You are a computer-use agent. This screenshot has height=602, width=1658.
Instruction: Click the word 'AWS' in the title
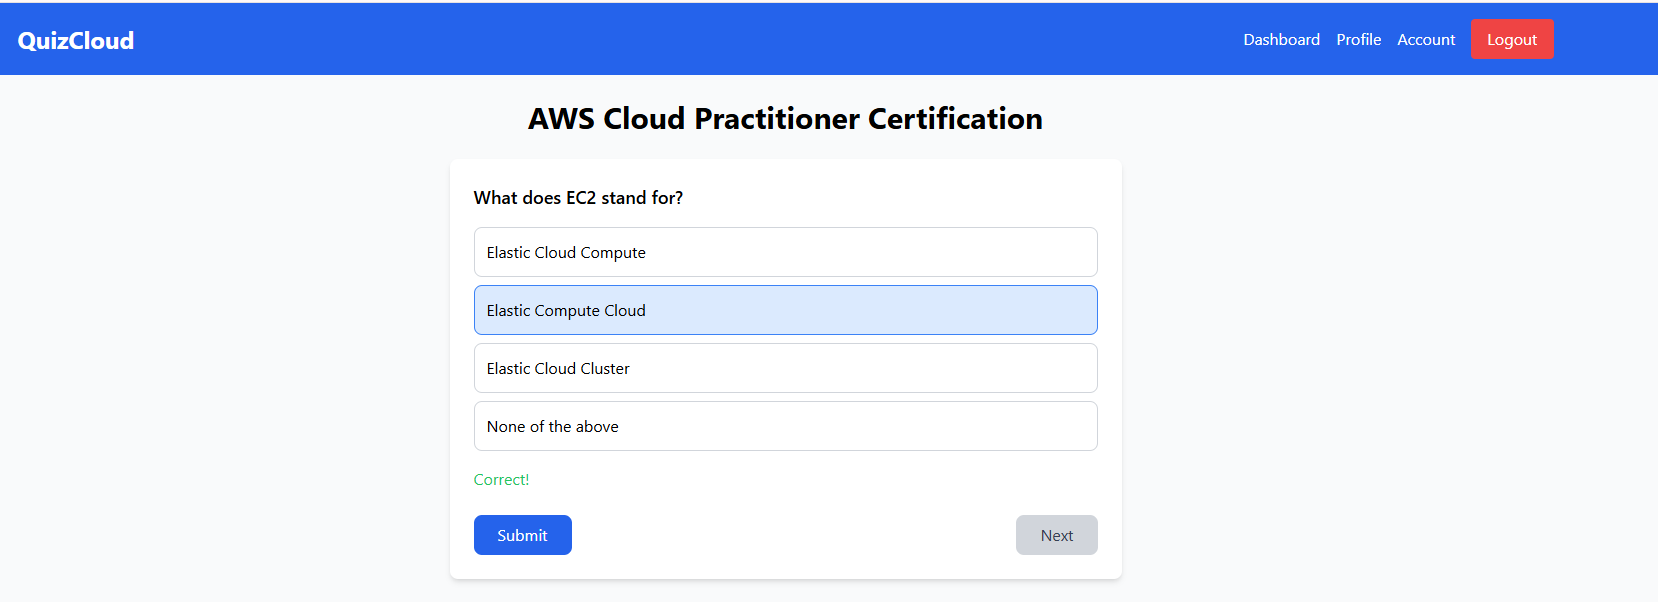(561, 119)
